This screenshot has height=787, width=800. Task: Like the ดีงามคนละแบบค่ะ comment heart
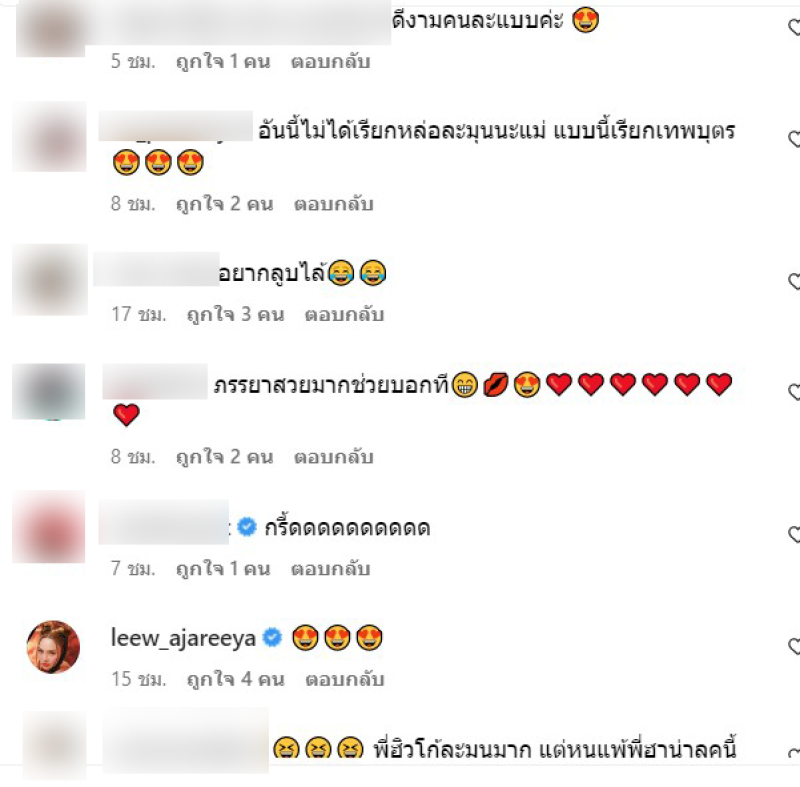795,27
